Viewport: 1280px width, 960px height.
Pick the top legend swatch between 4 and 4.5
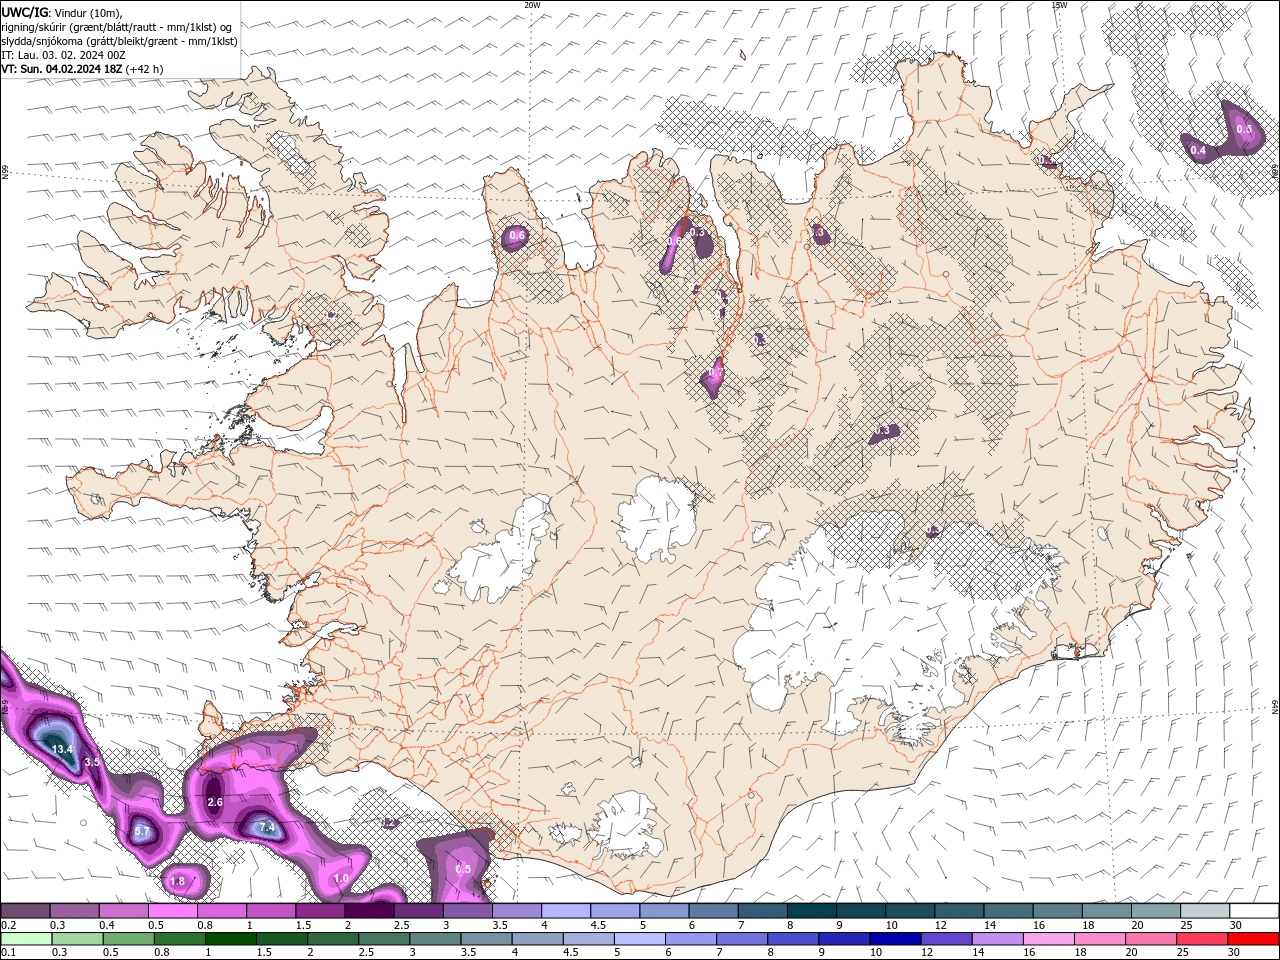tap(566, 911)
